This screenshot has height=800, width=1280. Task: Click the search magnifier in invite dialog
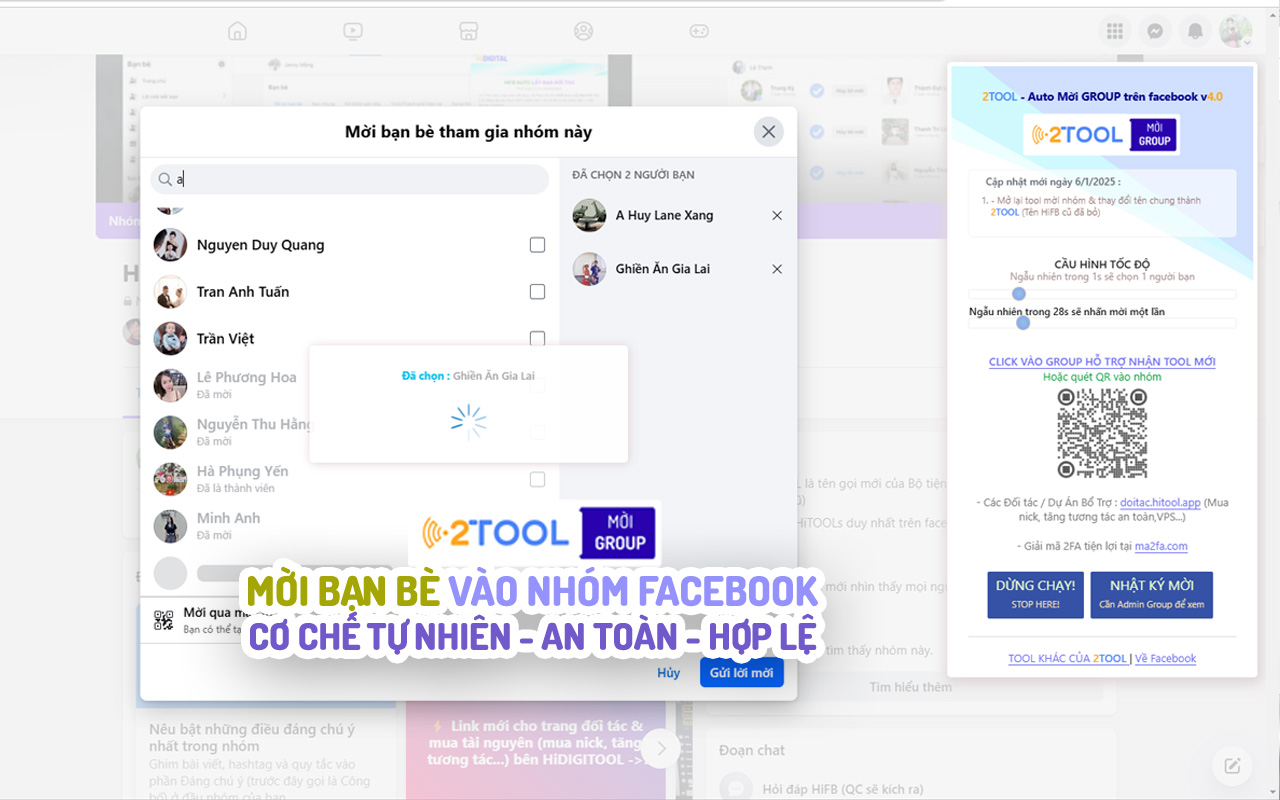pos(165,179)
